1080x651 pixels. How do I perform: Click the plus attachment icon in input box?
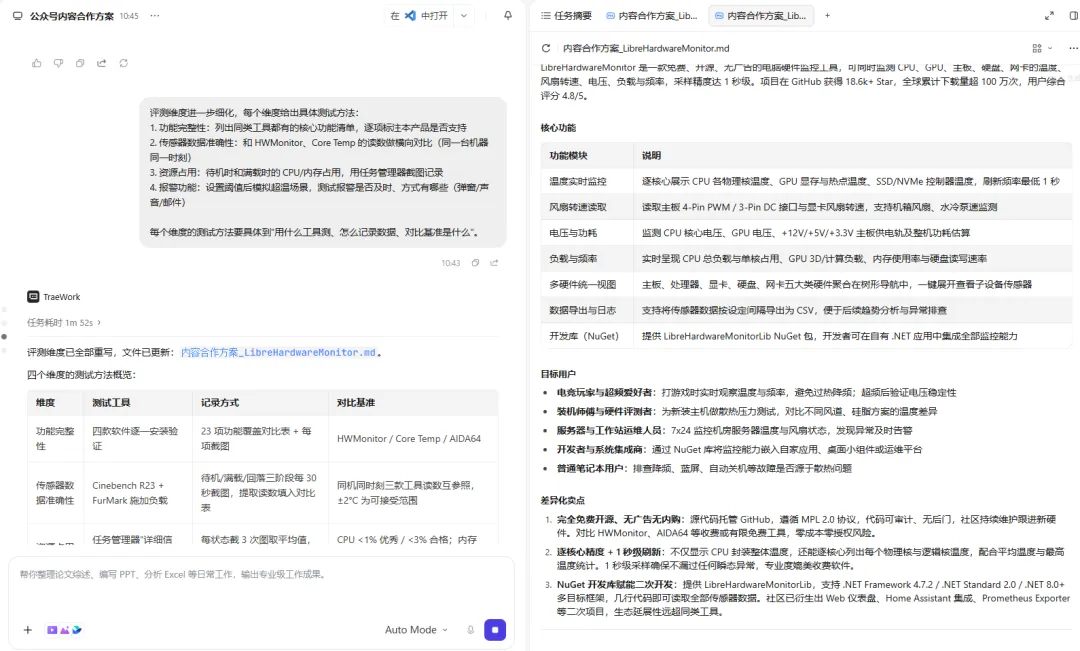(x=28, y=630)
